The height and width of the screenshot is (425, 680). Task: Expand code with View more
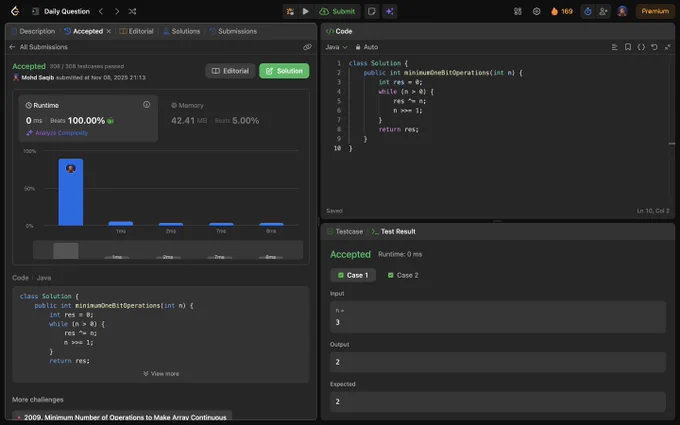(162, 373)
